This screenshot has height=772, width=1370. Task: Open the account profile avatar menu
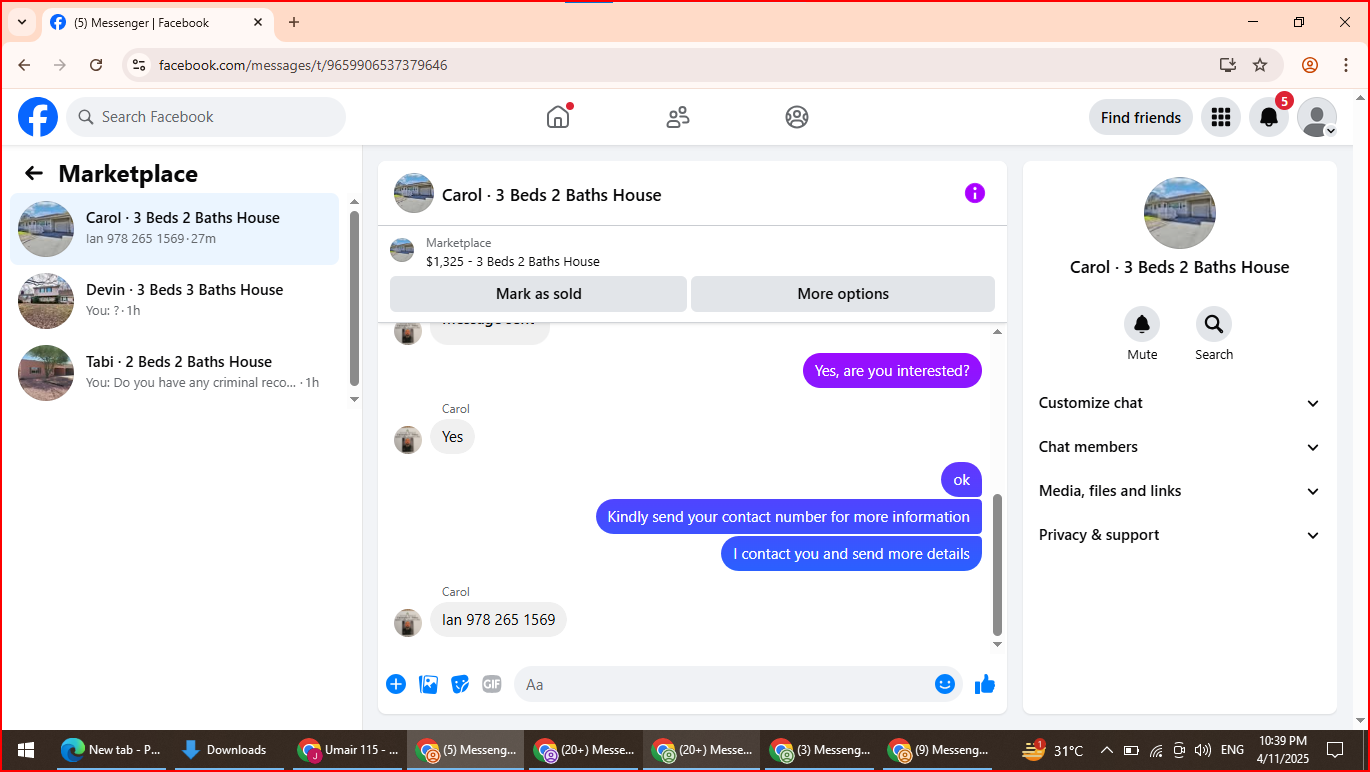(1317, 117)
